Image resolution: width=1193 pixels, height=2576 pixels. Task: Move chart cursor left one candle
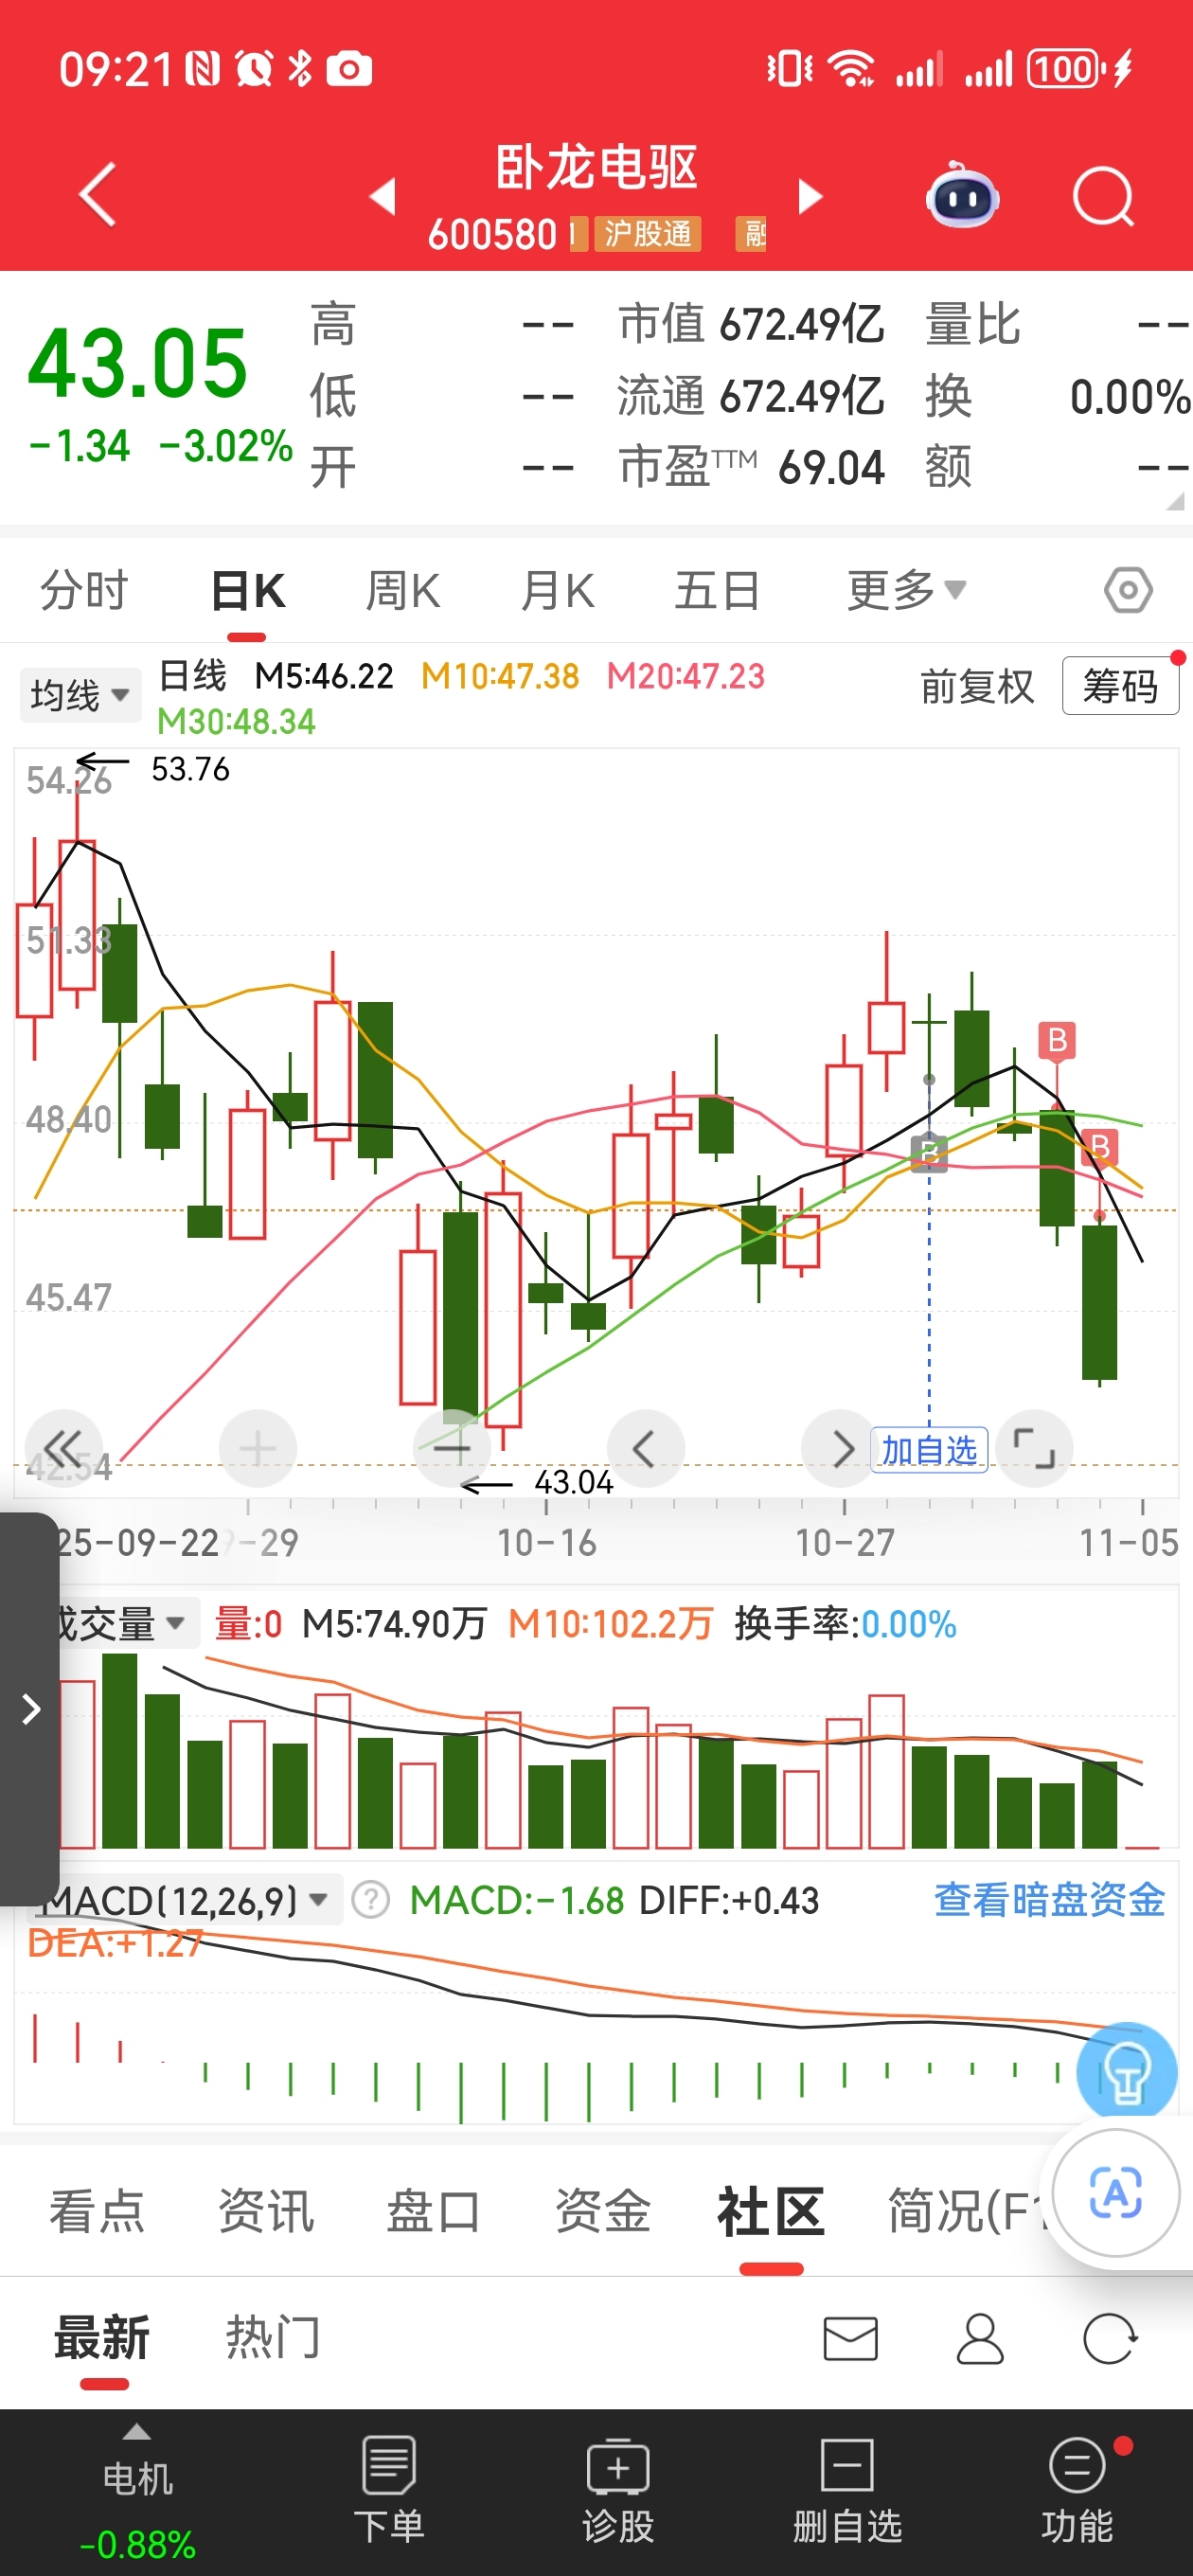tap(645, 1448)
